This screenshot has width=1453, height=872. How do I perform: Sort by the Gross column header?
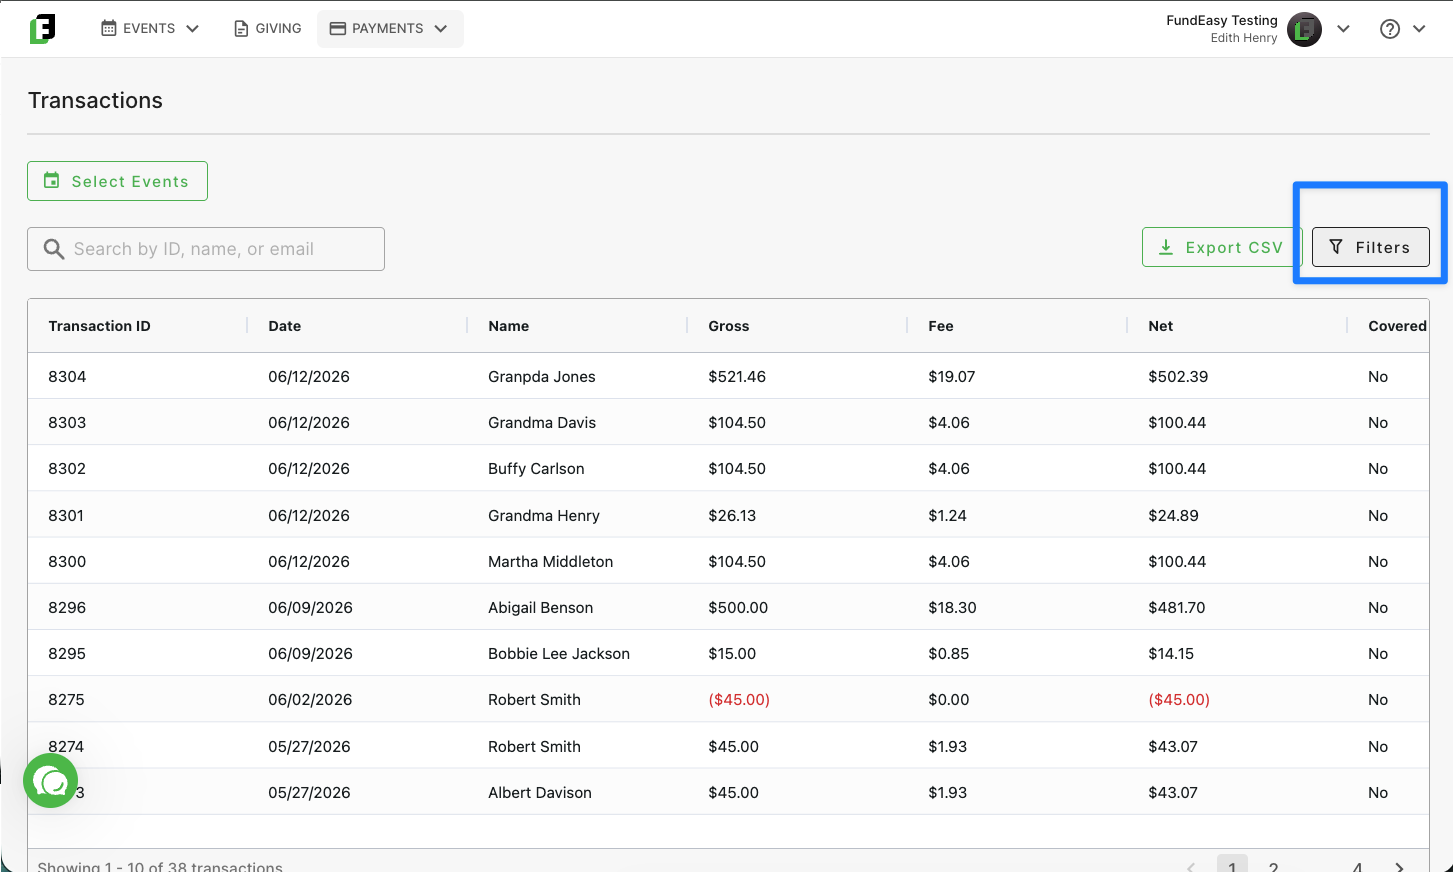[729, 326]
